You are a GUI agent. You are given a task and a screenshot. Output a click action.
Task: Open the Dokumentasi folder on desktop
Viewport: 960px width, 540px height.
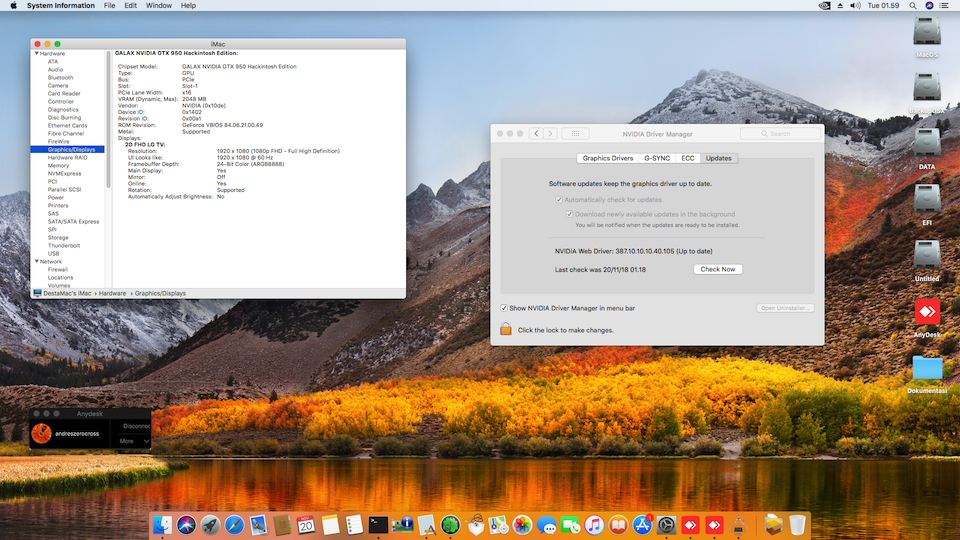pos(927,369)
